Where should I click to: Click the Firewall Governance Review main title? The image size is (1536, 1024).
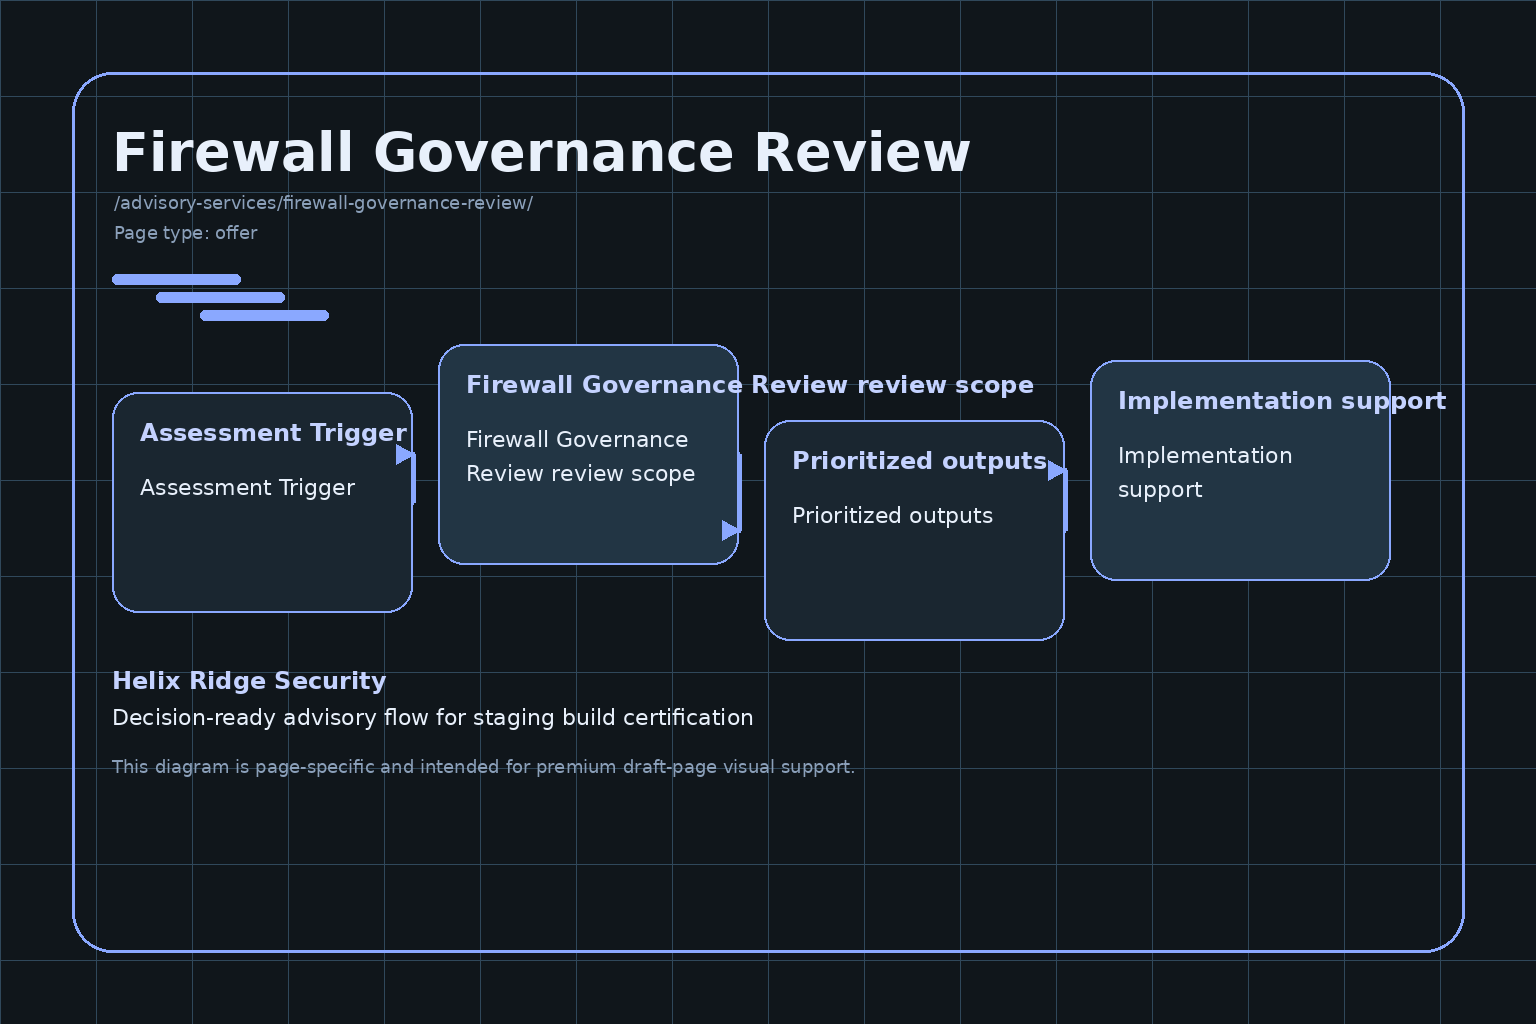pos(541,153)
